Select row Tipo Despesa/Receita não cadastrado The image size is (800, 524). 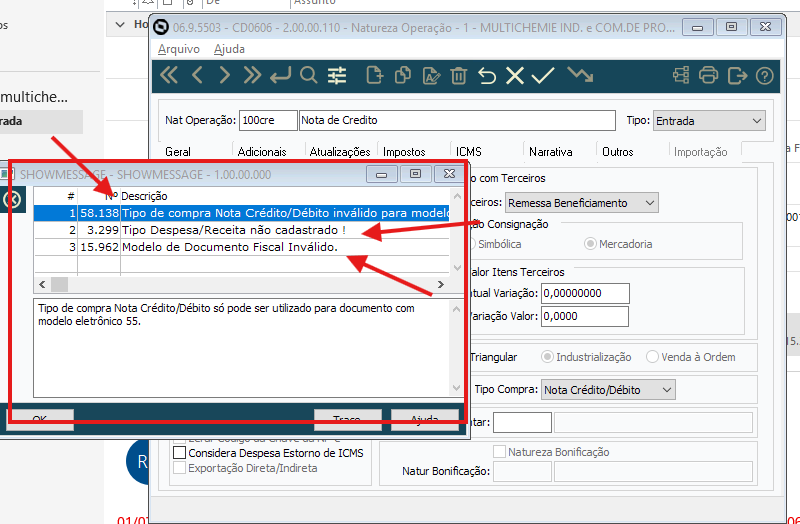pos(241,230)
